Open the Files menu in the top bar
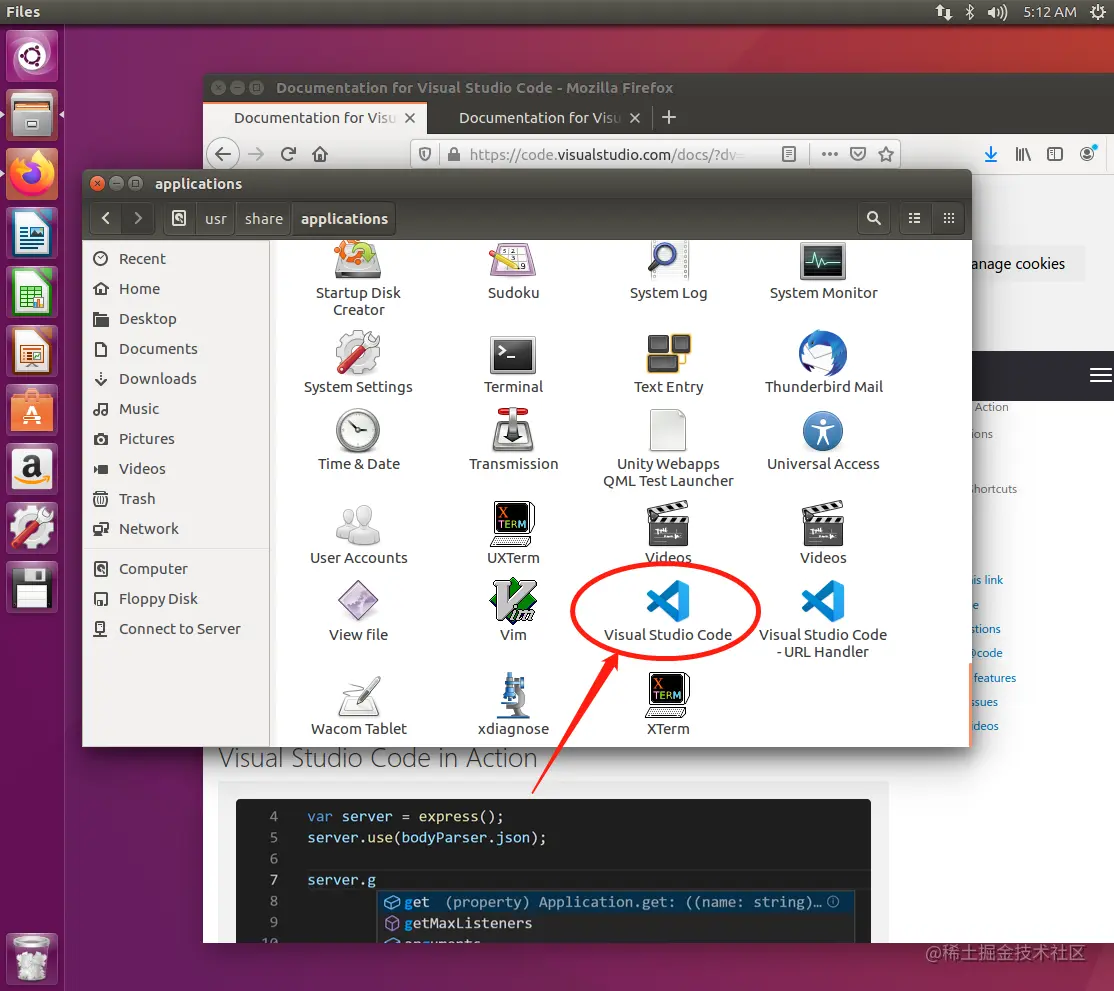The image size is (1114, 991). click(x=23, y=12)
